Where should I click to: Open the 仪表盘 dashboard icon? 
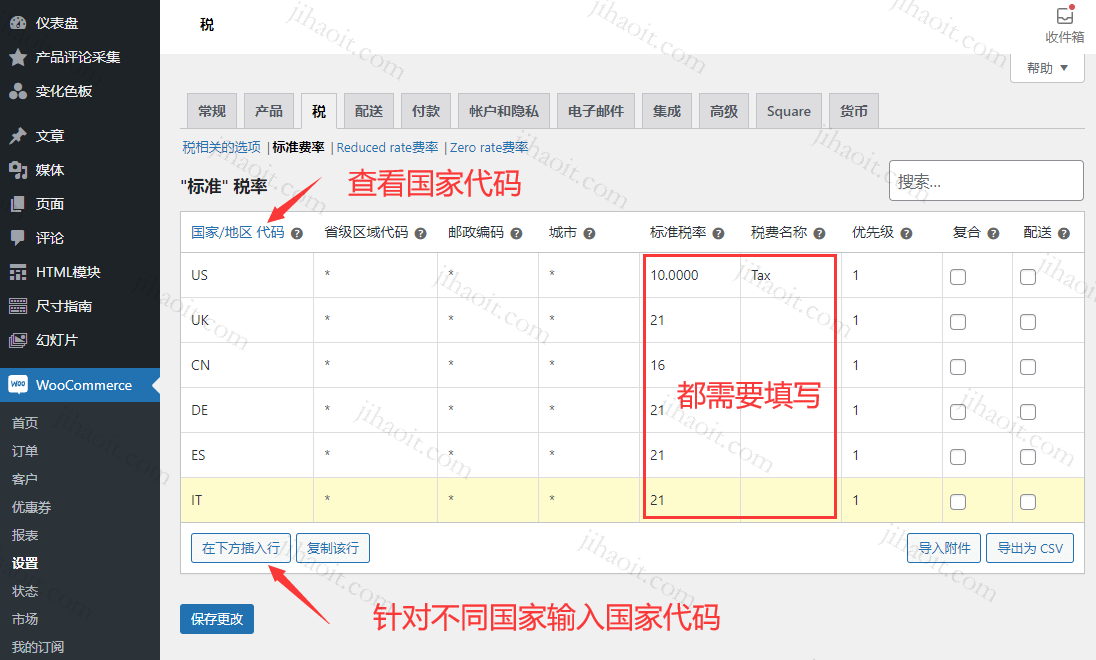click(18, 23)
